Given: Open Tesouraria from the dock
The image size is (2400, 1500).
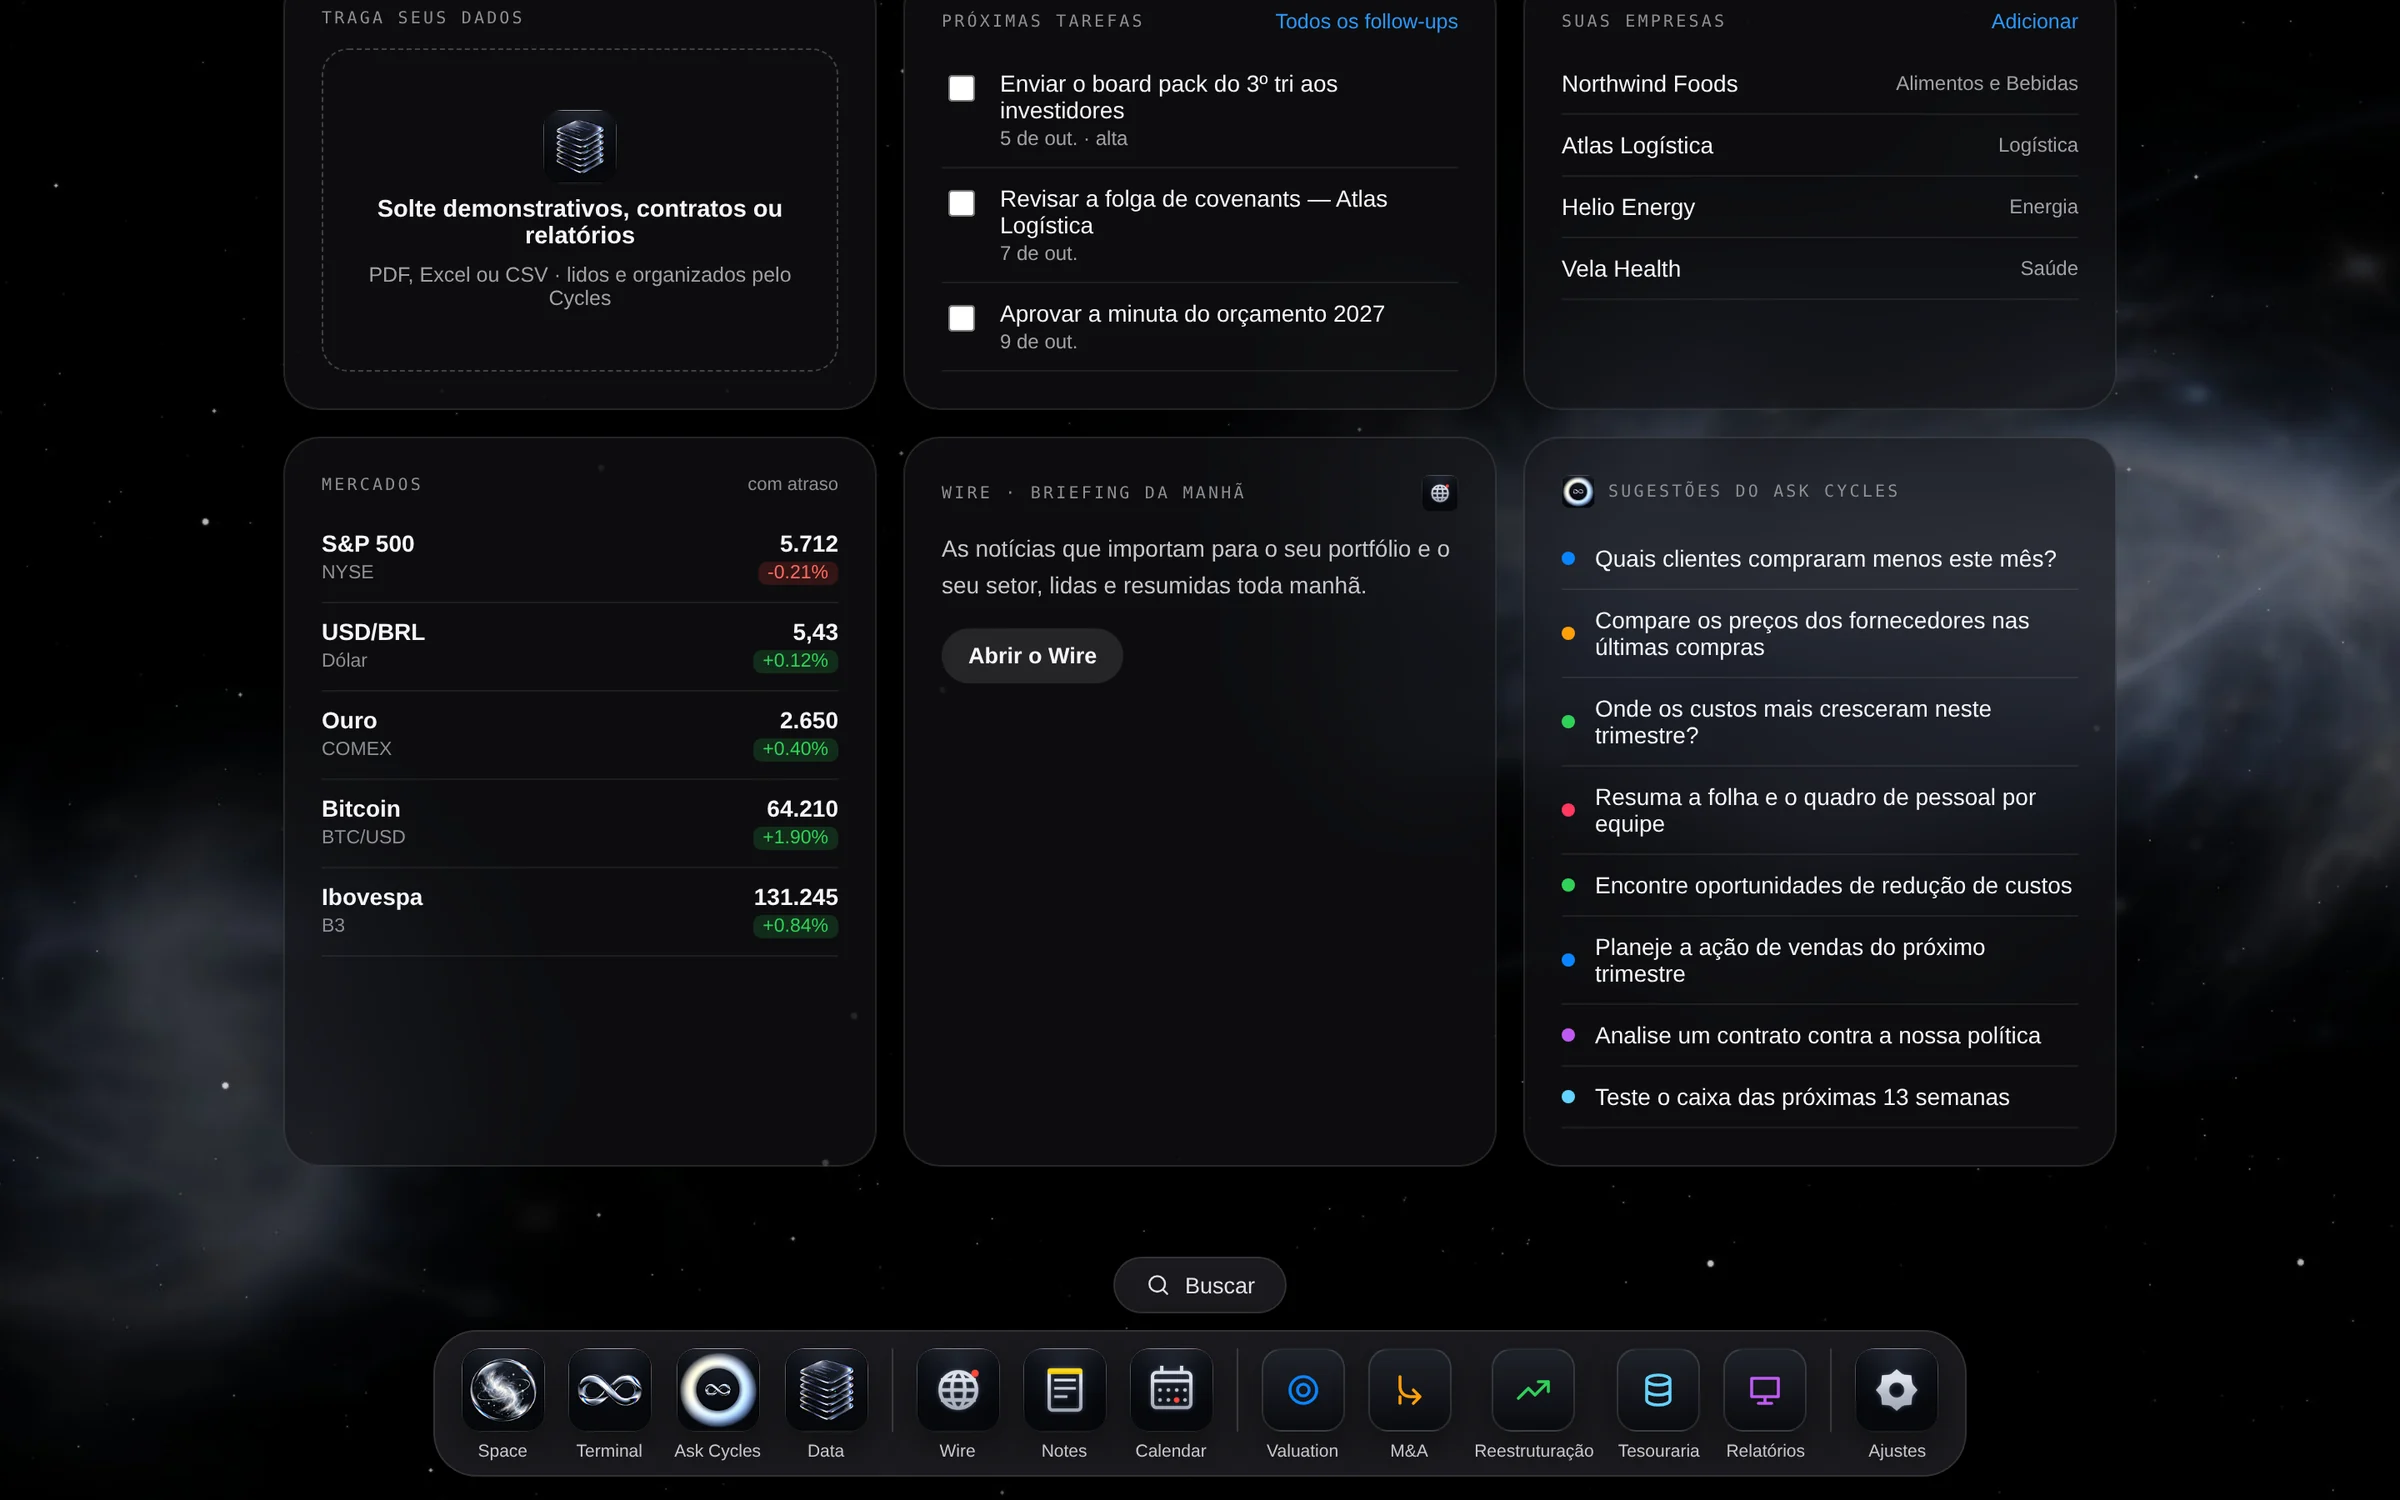Looking at the screenshot, I should pos(1658,1389).
